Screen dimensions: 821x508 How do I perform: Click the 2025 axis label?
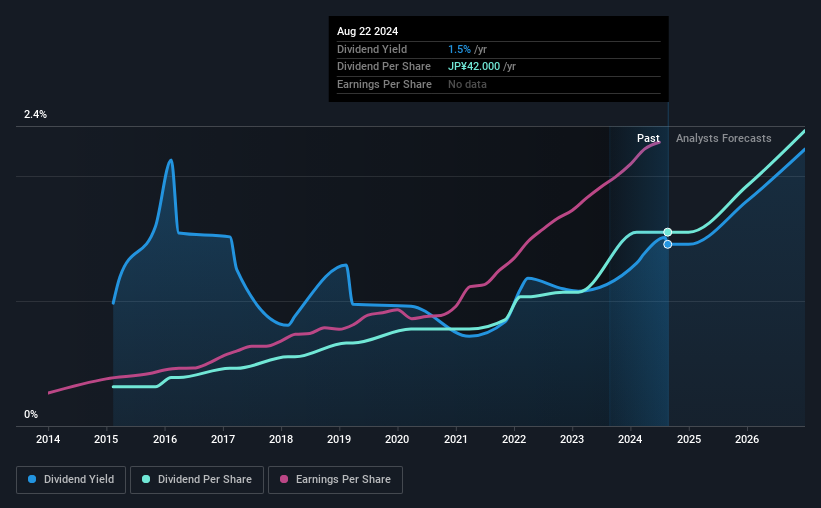coord(689,439)
